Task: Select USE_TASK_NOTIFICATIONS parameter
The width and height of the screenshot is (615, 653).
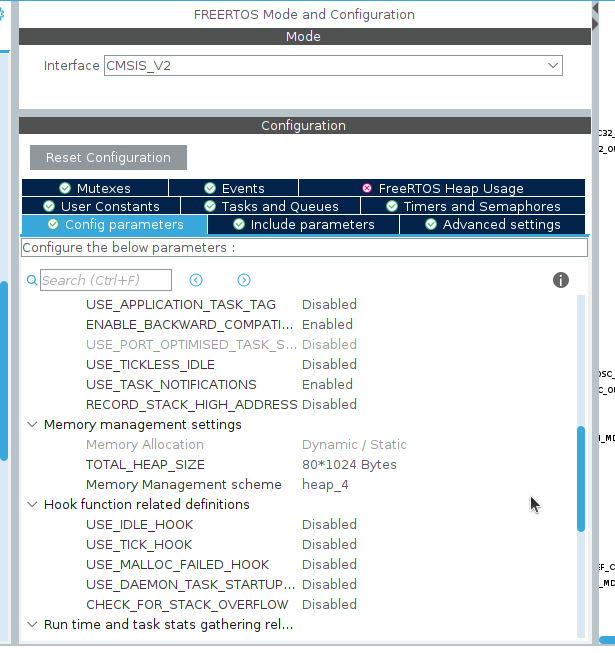Action: tap(171, 385)
